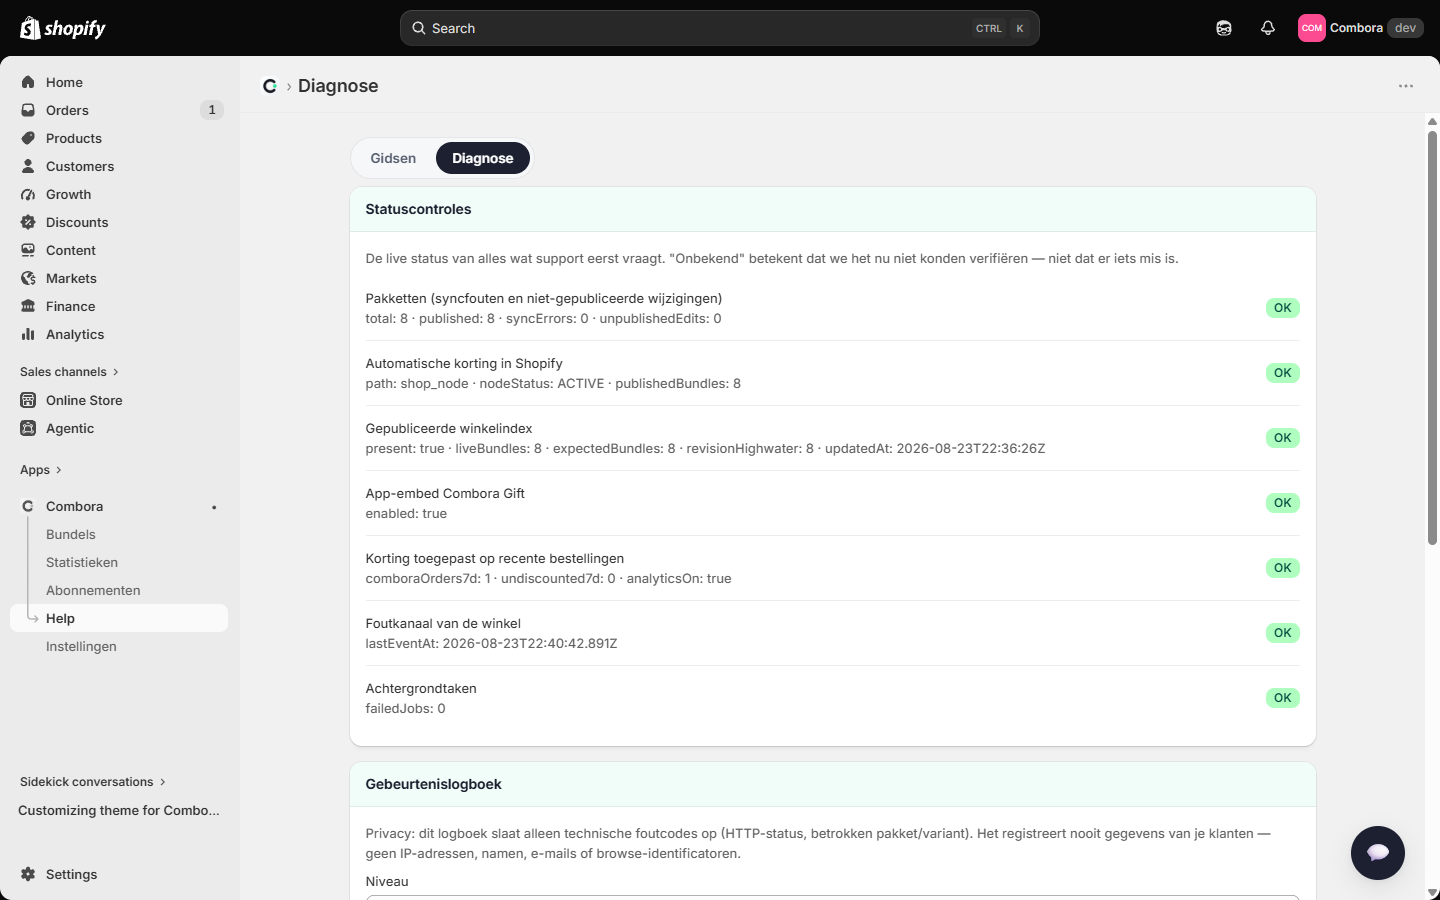Switch to the Gidsen tab
Screen dimensions: 1440x900
pos(393,158)
